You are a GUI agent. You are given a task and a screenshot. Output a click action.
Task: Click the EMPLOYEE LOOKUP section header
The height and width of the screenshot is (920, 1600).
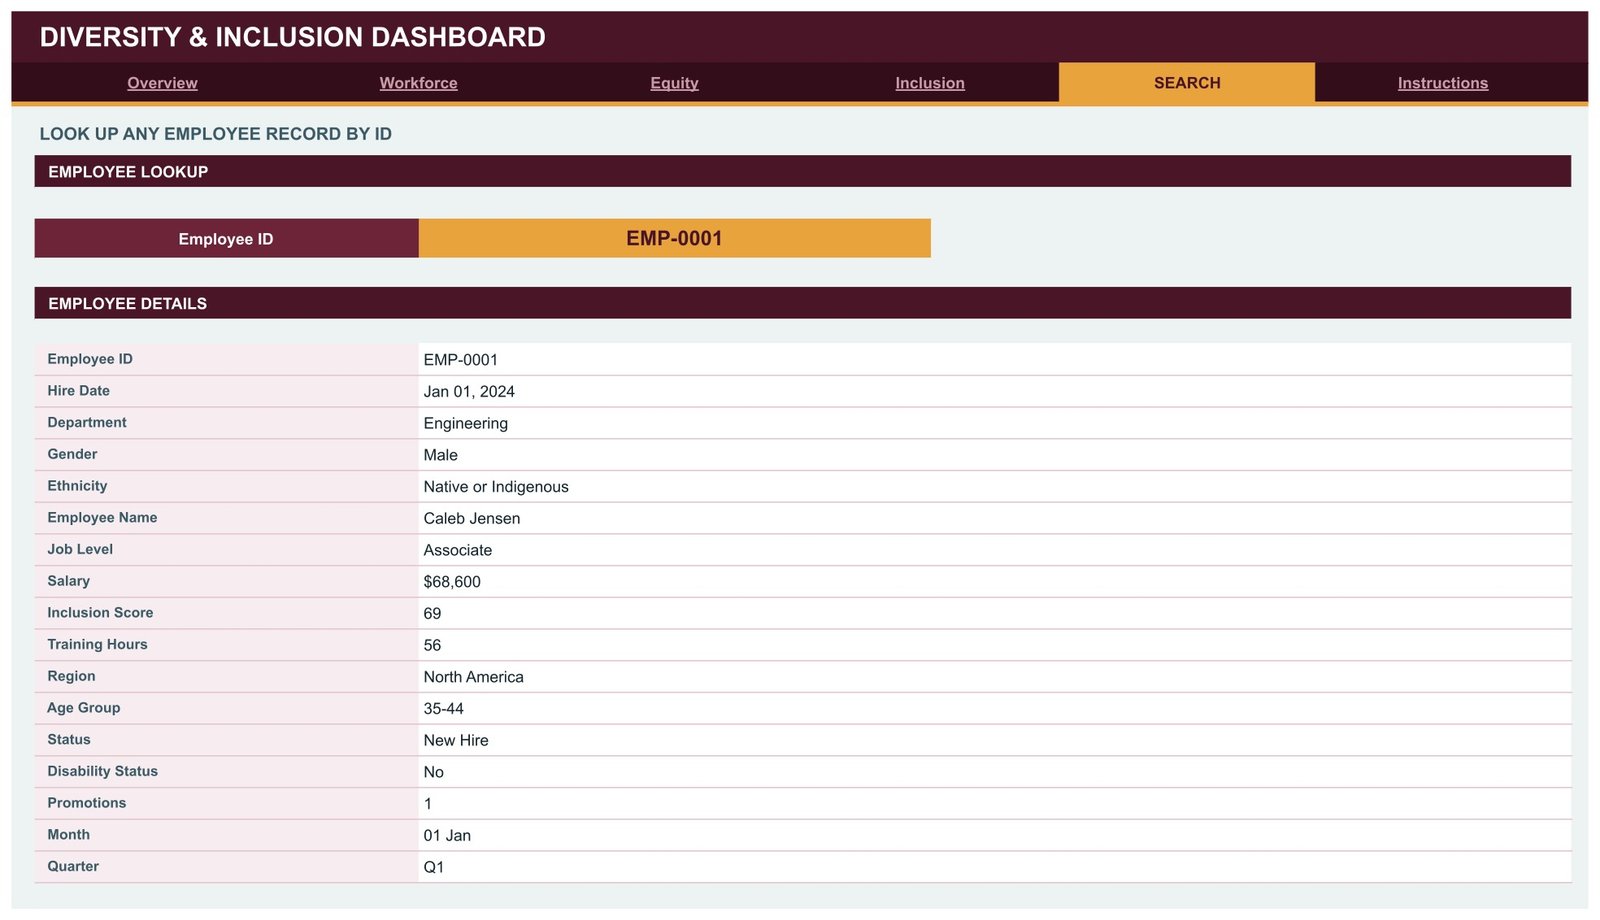803,171
